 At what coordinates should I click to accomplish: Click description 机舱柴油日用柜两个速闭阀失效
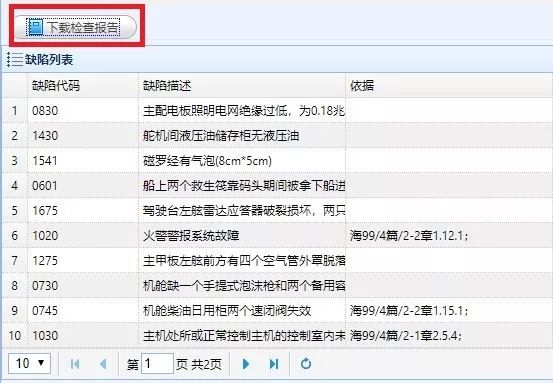tap(227, 311)
